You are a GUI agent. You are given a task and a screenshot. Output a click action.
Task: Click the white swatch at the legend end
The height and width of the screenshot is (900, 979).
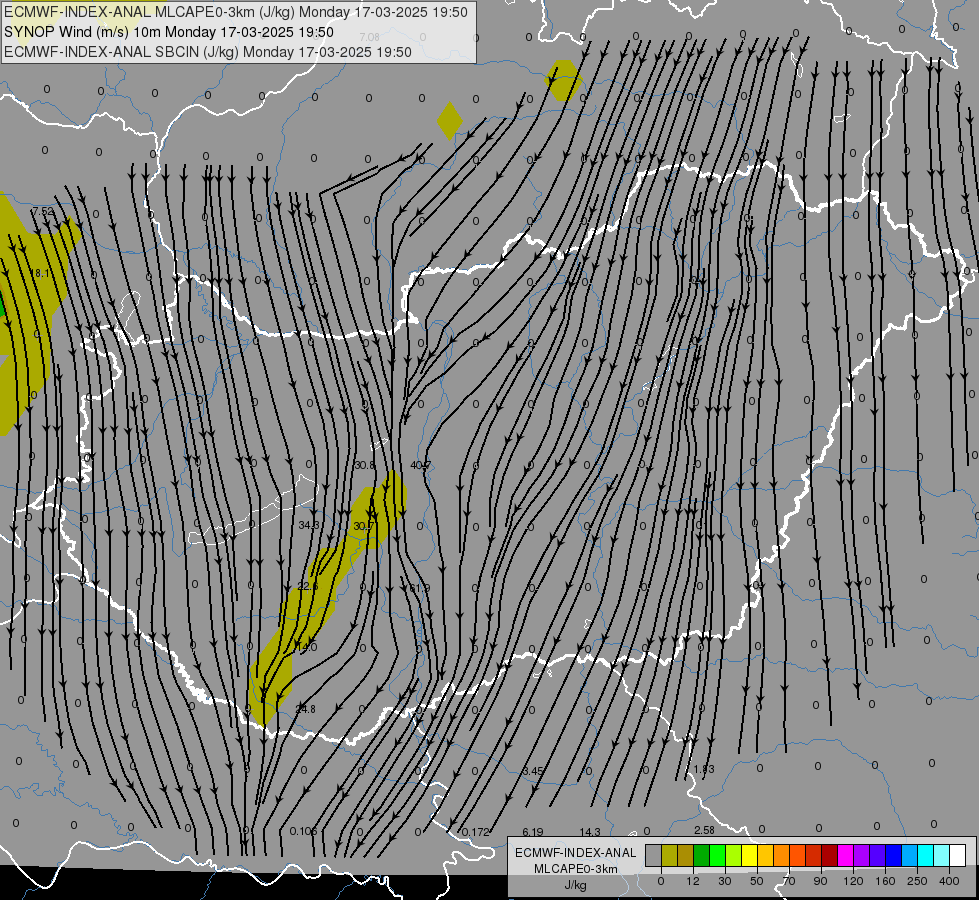(957, 855)
